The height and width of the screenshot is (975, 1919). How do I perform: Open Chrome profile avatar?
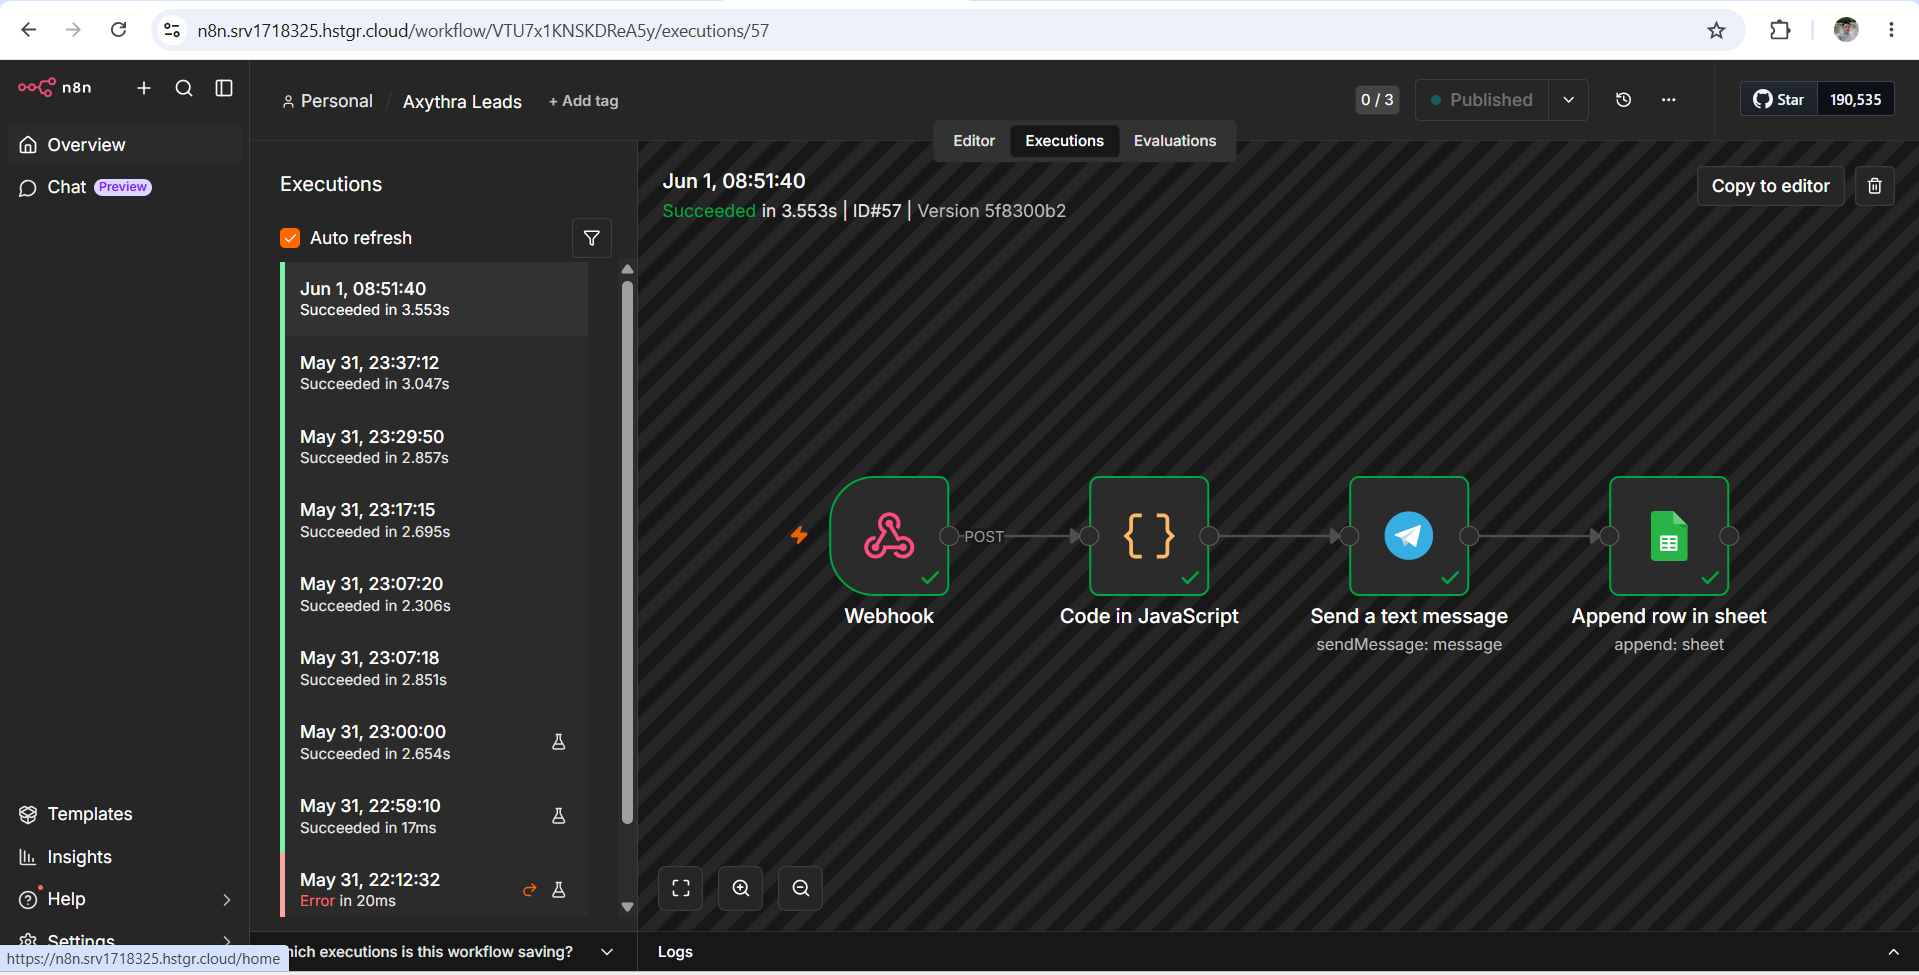[1846, 30]
